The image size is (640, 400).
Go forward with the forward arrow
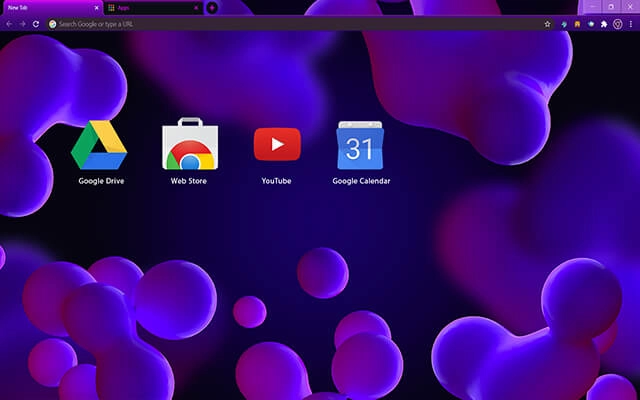(22, 24)
